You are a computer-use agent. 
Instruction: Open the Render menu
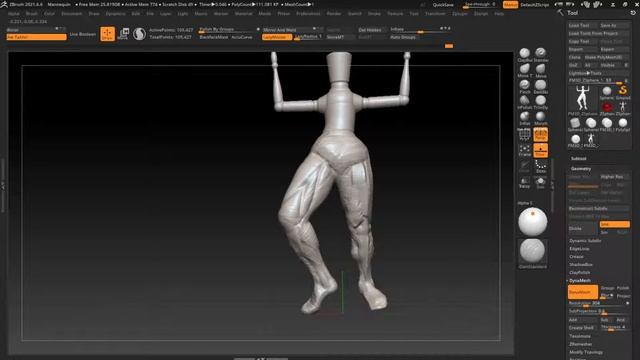click(x=334, y=13)
